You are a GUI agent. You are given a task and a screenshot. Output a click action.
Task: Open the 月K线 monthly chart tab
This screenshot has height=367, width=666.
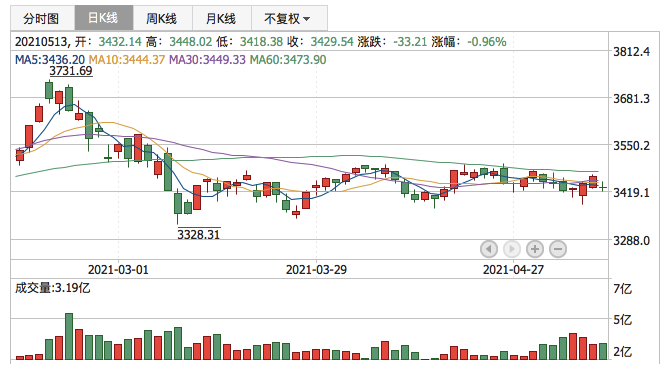[221, 18]
